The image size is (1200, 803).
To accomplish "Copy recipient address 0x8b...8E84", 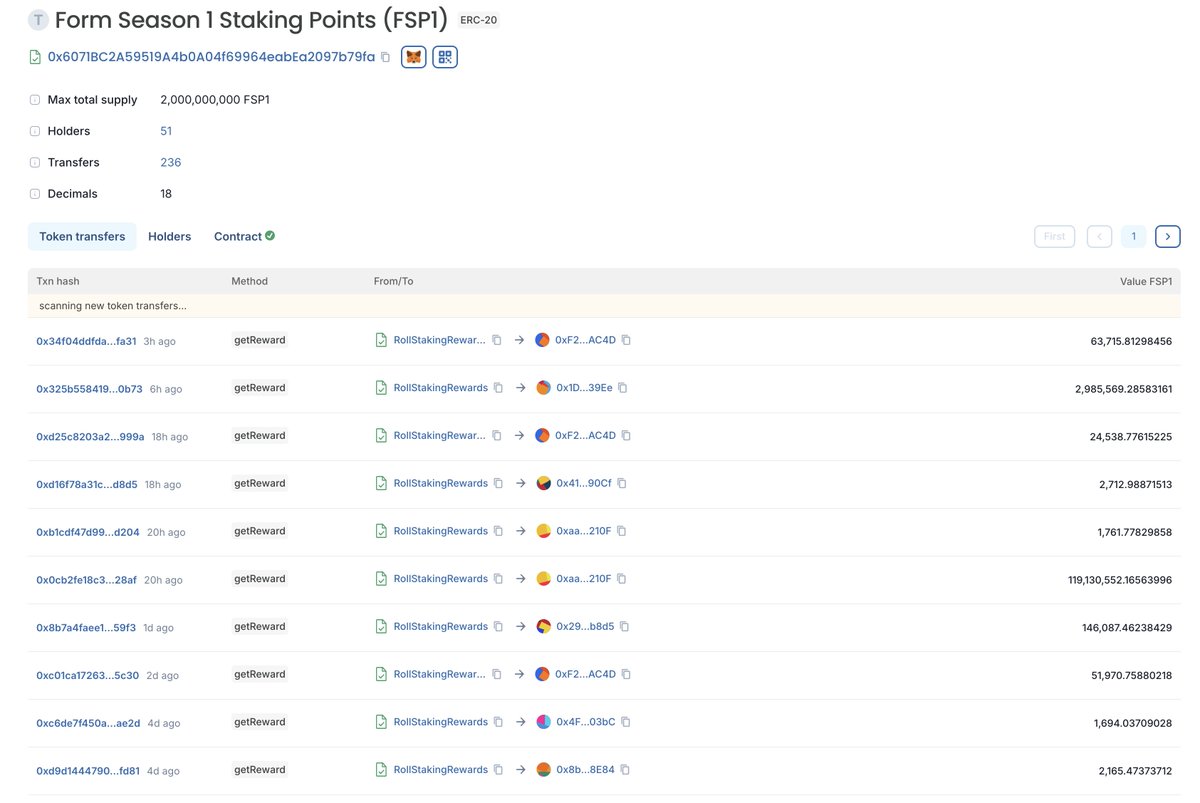I will point(625,770).
